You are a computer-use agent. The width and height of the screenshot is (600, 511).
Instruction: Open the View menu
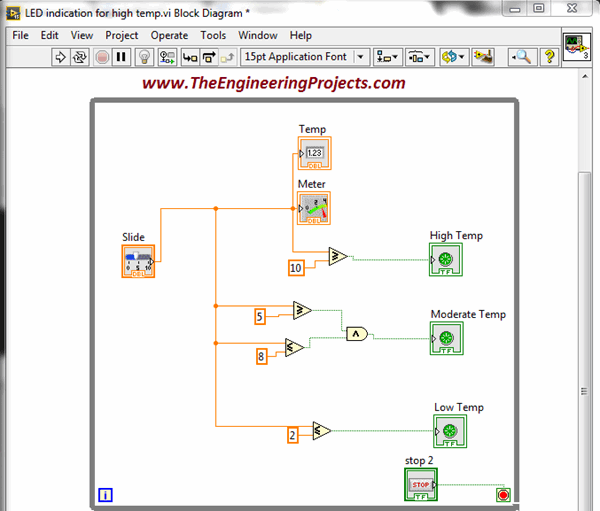click(x=82, y=36)
